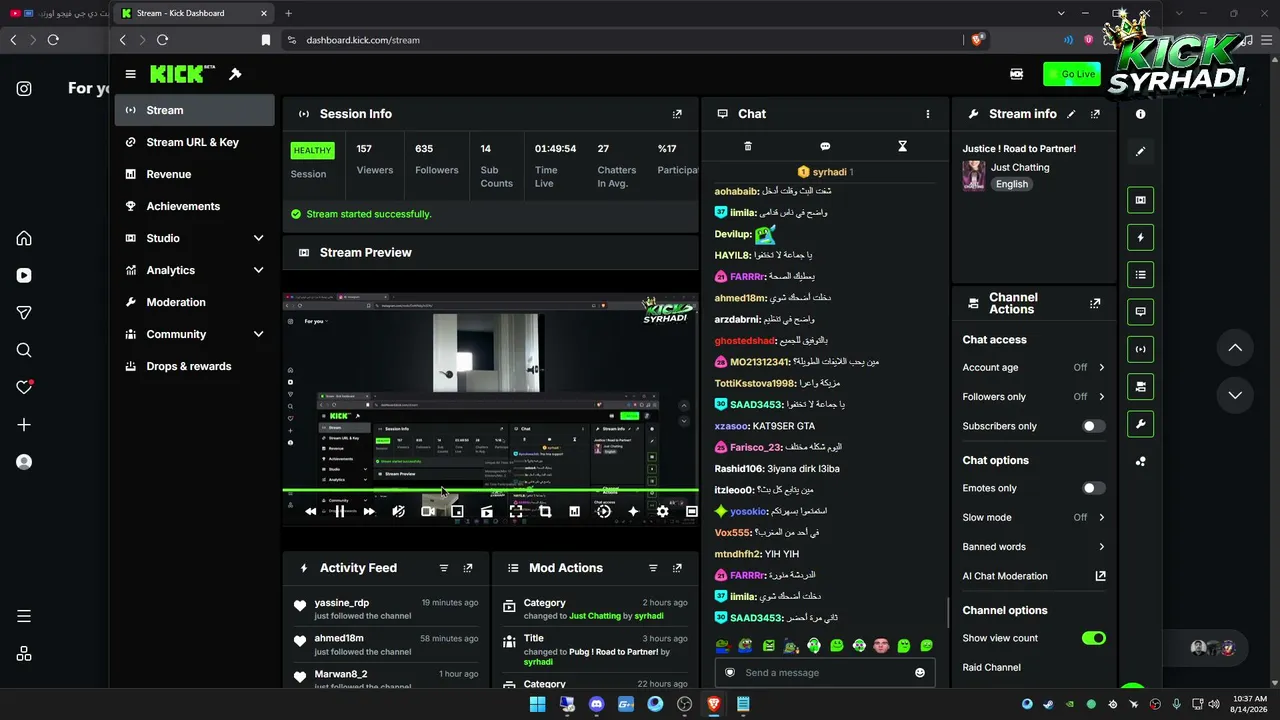Open the Windows Start menu
1280x720 pixels.
(538, 704)
